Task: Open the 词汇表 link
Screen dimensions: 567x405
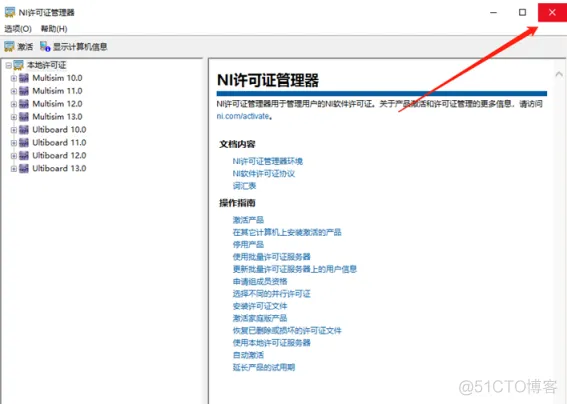Action: (x=244, y=186)
